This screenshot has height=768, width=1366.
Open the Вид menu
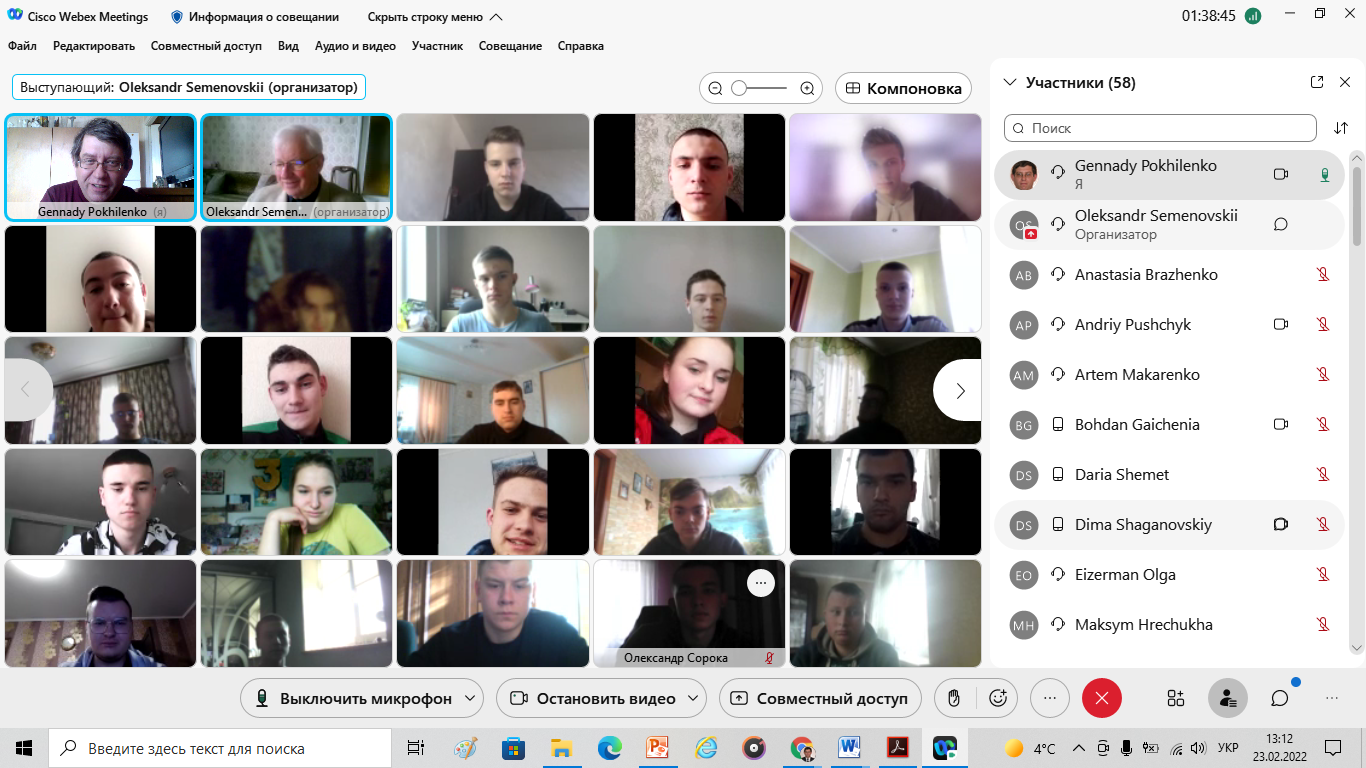click(x=288, y=46)
